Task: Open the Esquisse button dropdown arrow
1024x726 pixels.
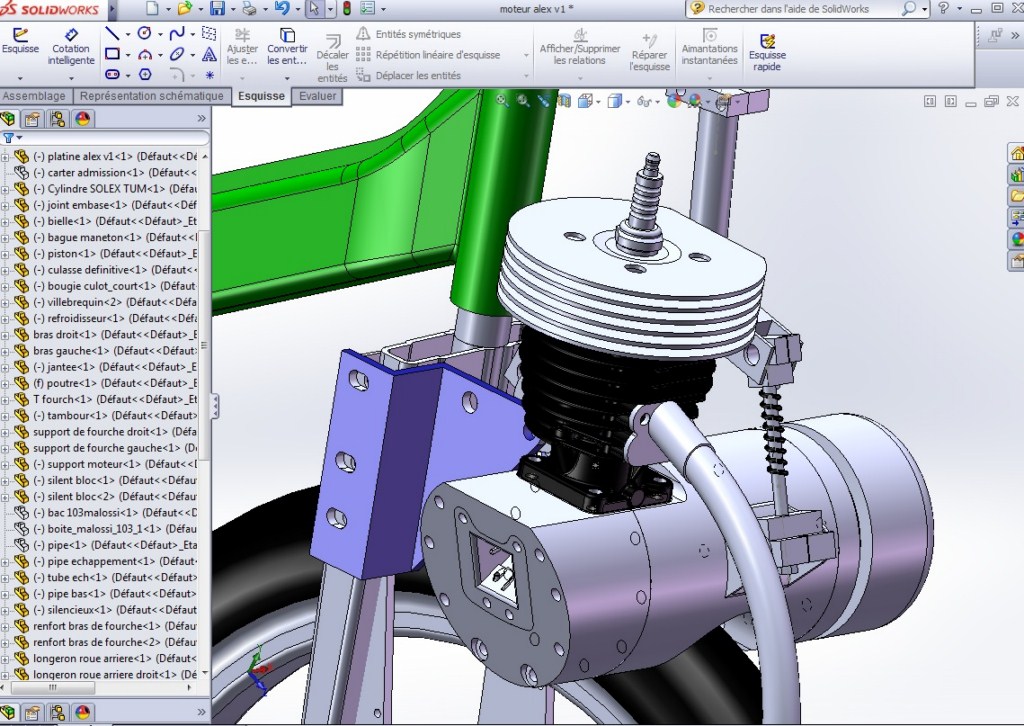Action: (x=20, y=78)
